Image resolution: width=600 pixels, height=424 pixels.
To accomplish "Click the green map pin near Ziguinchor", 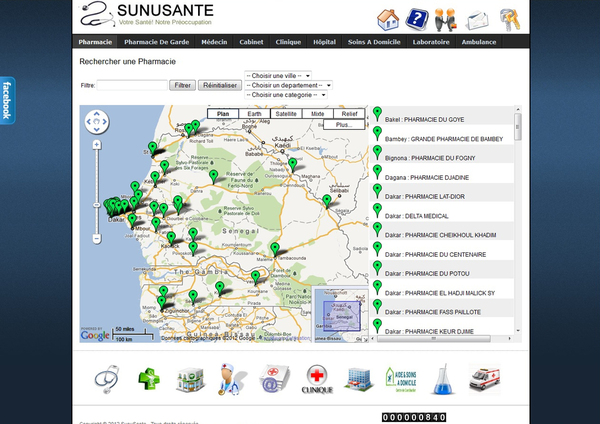I will tap(161, 302).
